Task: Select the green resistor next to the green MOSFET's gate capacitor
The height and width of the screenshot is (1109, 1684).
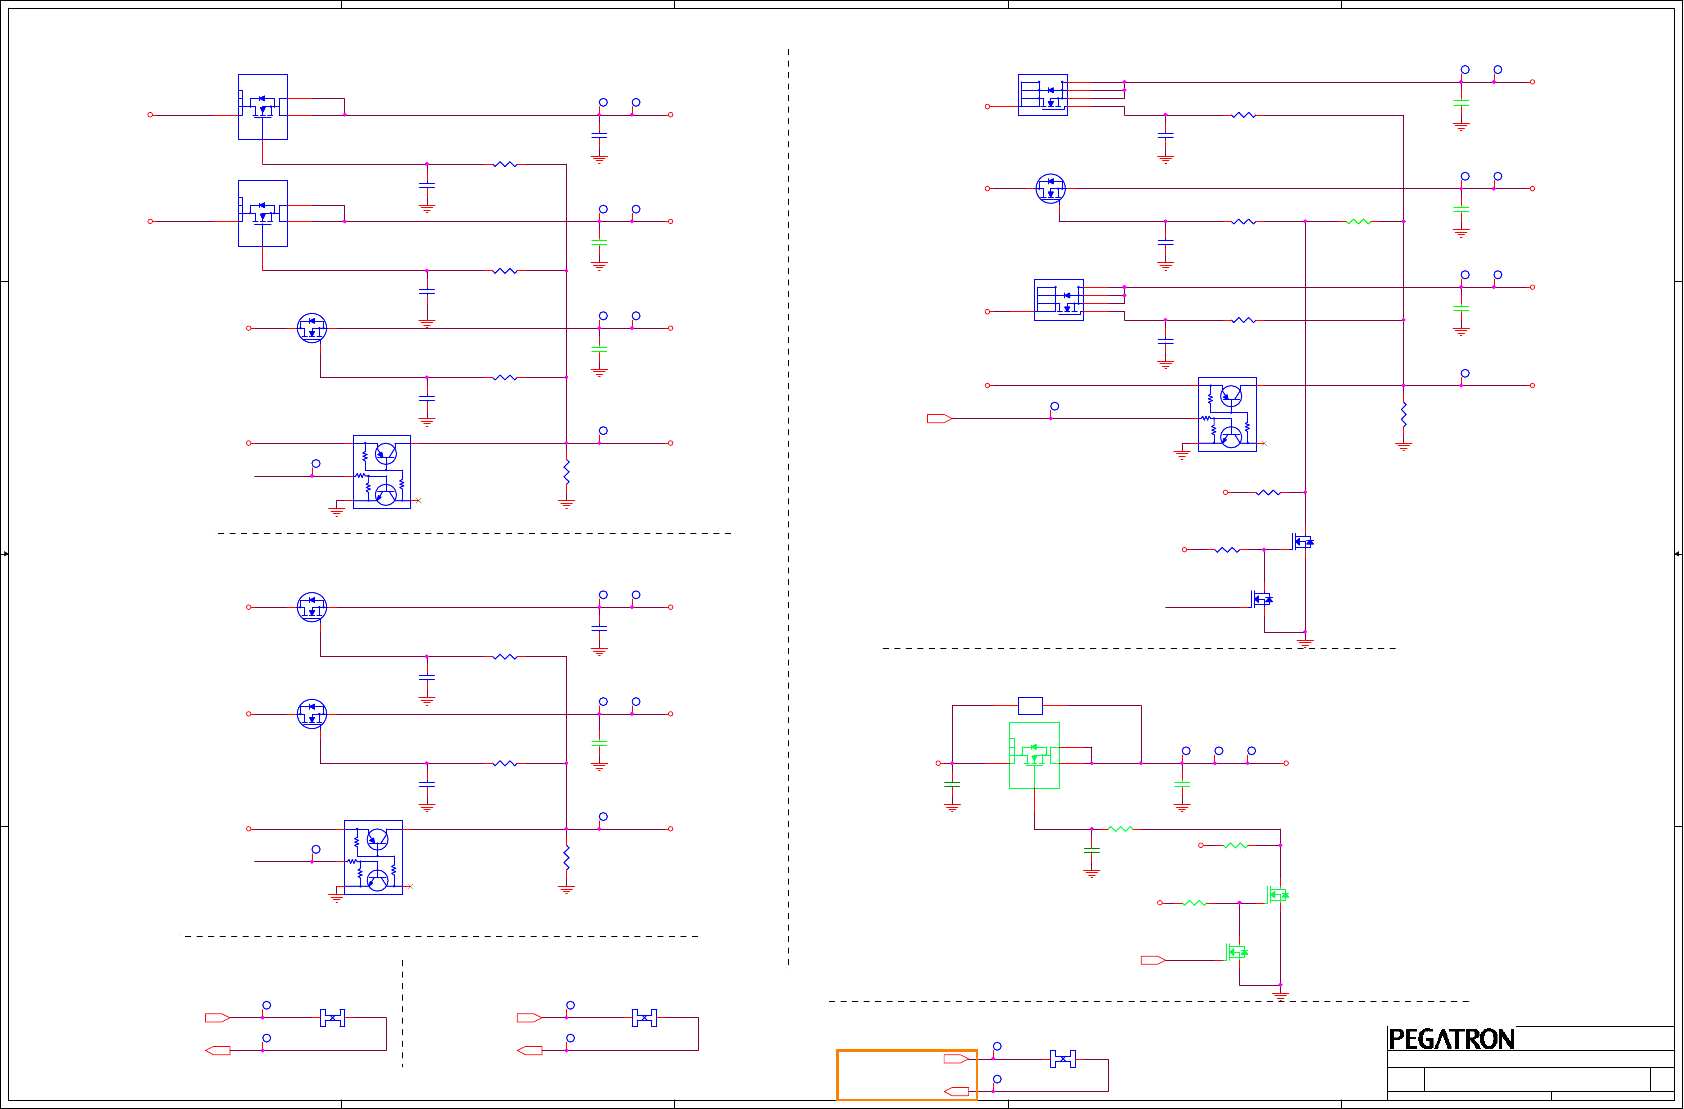Action: click(1120, 828)
